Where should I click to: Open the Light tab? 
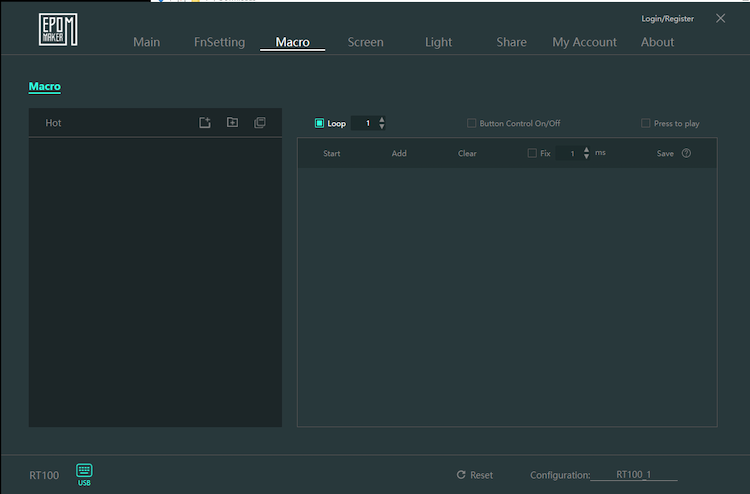(438, 42)
